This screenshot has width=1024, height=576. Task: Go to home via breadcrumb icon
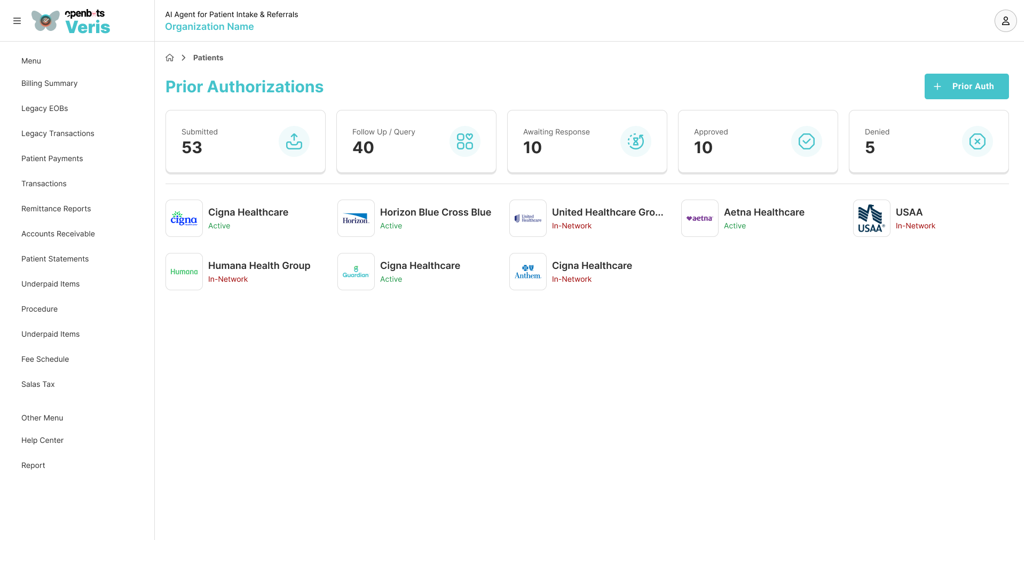coord(170,58)
